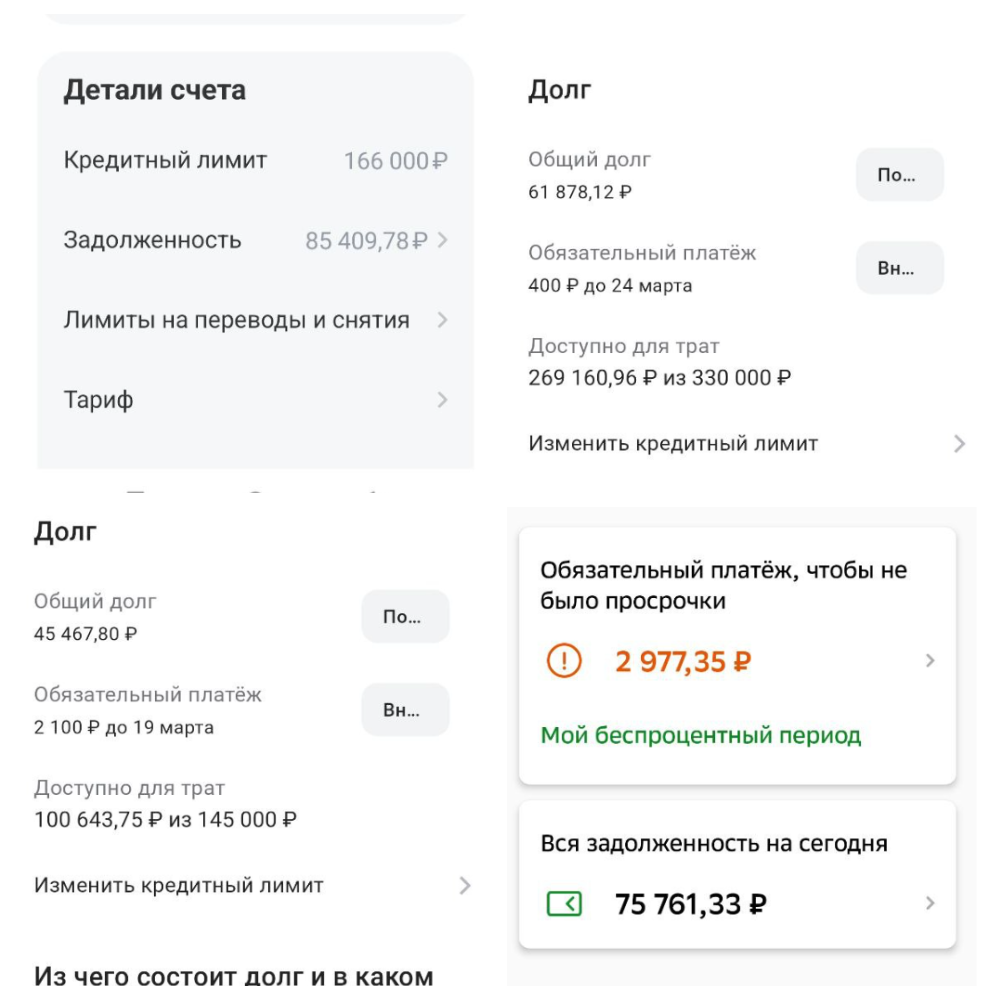The height and width of the screenshot is (1000, 1000).
Task: Open the chevron beside 75 761,33 ₽ debt
Action: (x=930, y=904)
